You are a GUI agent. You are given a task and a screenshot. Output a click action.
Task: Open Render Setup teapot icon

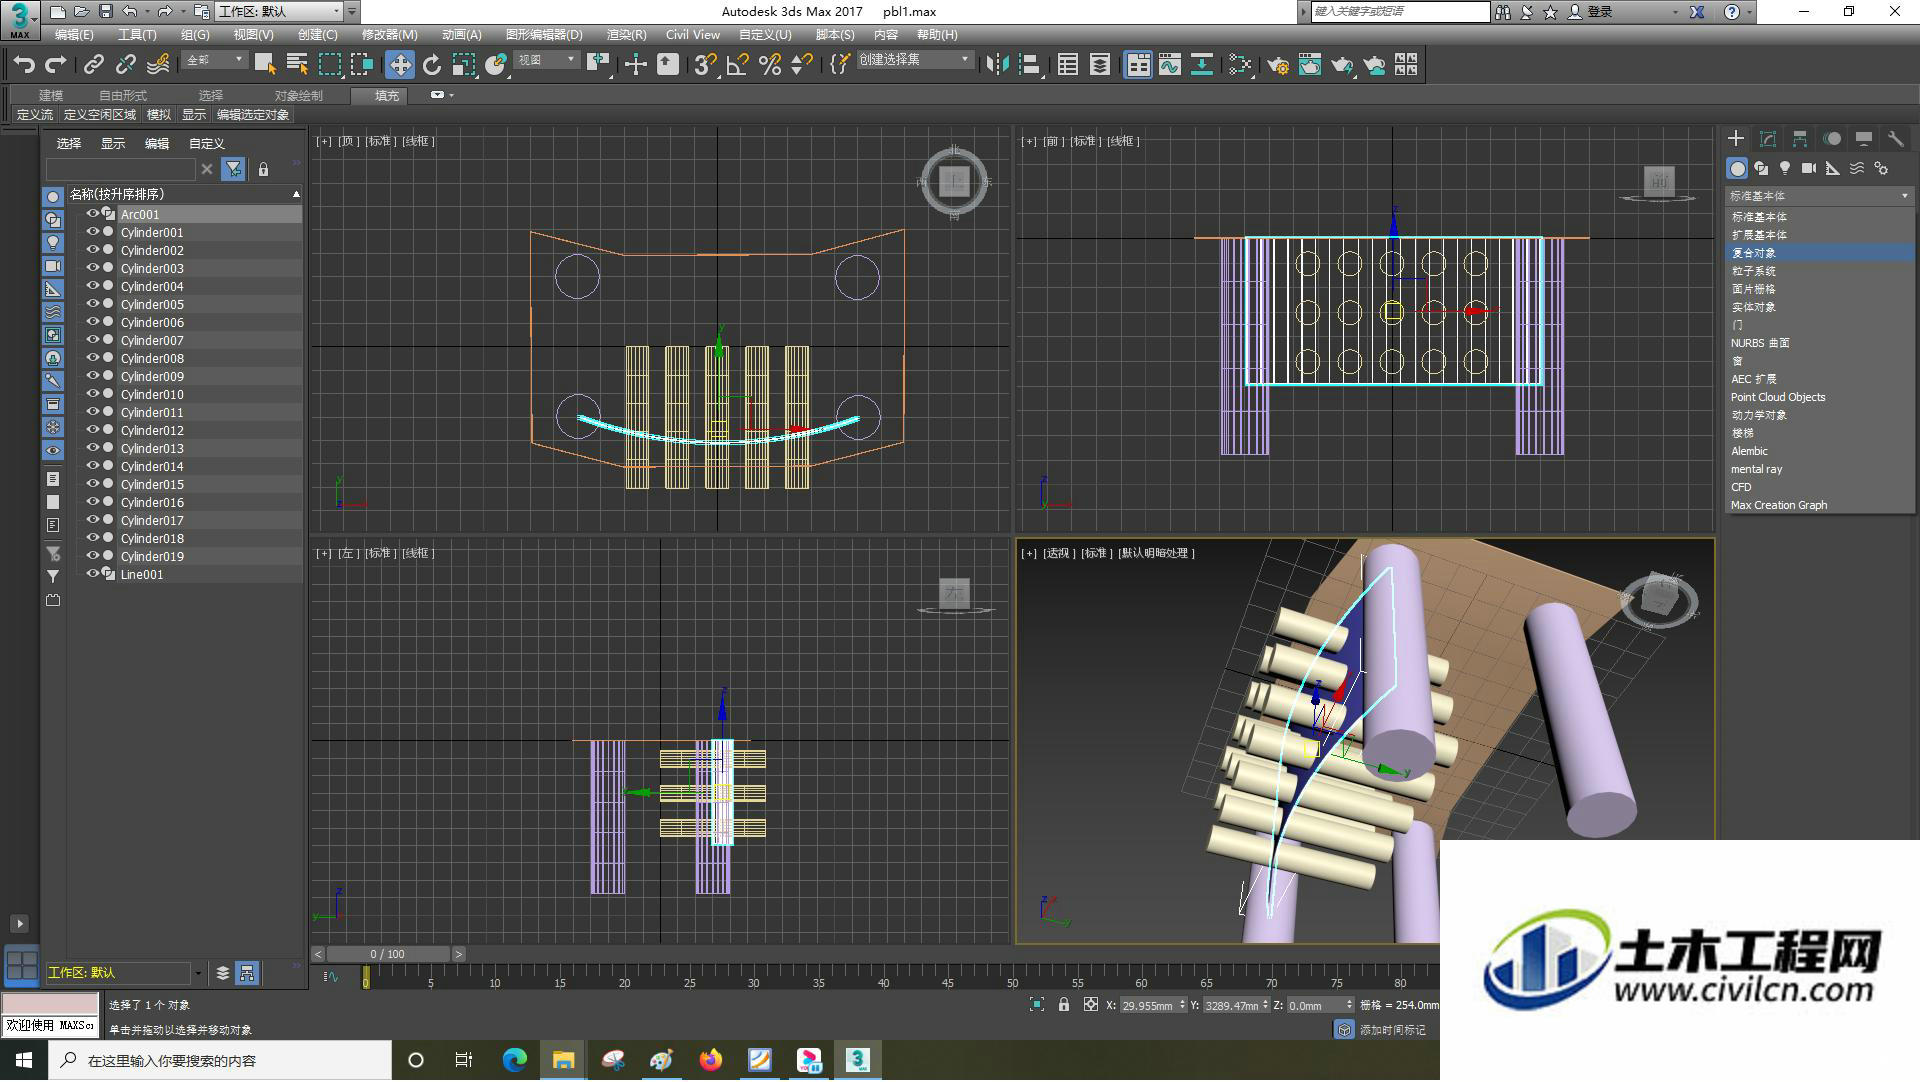point(1278,65)
